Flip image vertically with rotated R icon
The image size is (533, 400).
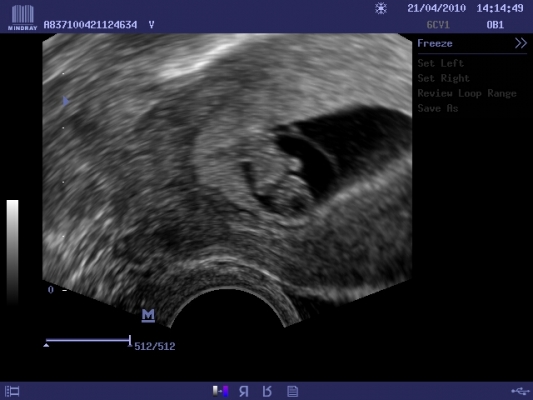(x=267, y=392)
